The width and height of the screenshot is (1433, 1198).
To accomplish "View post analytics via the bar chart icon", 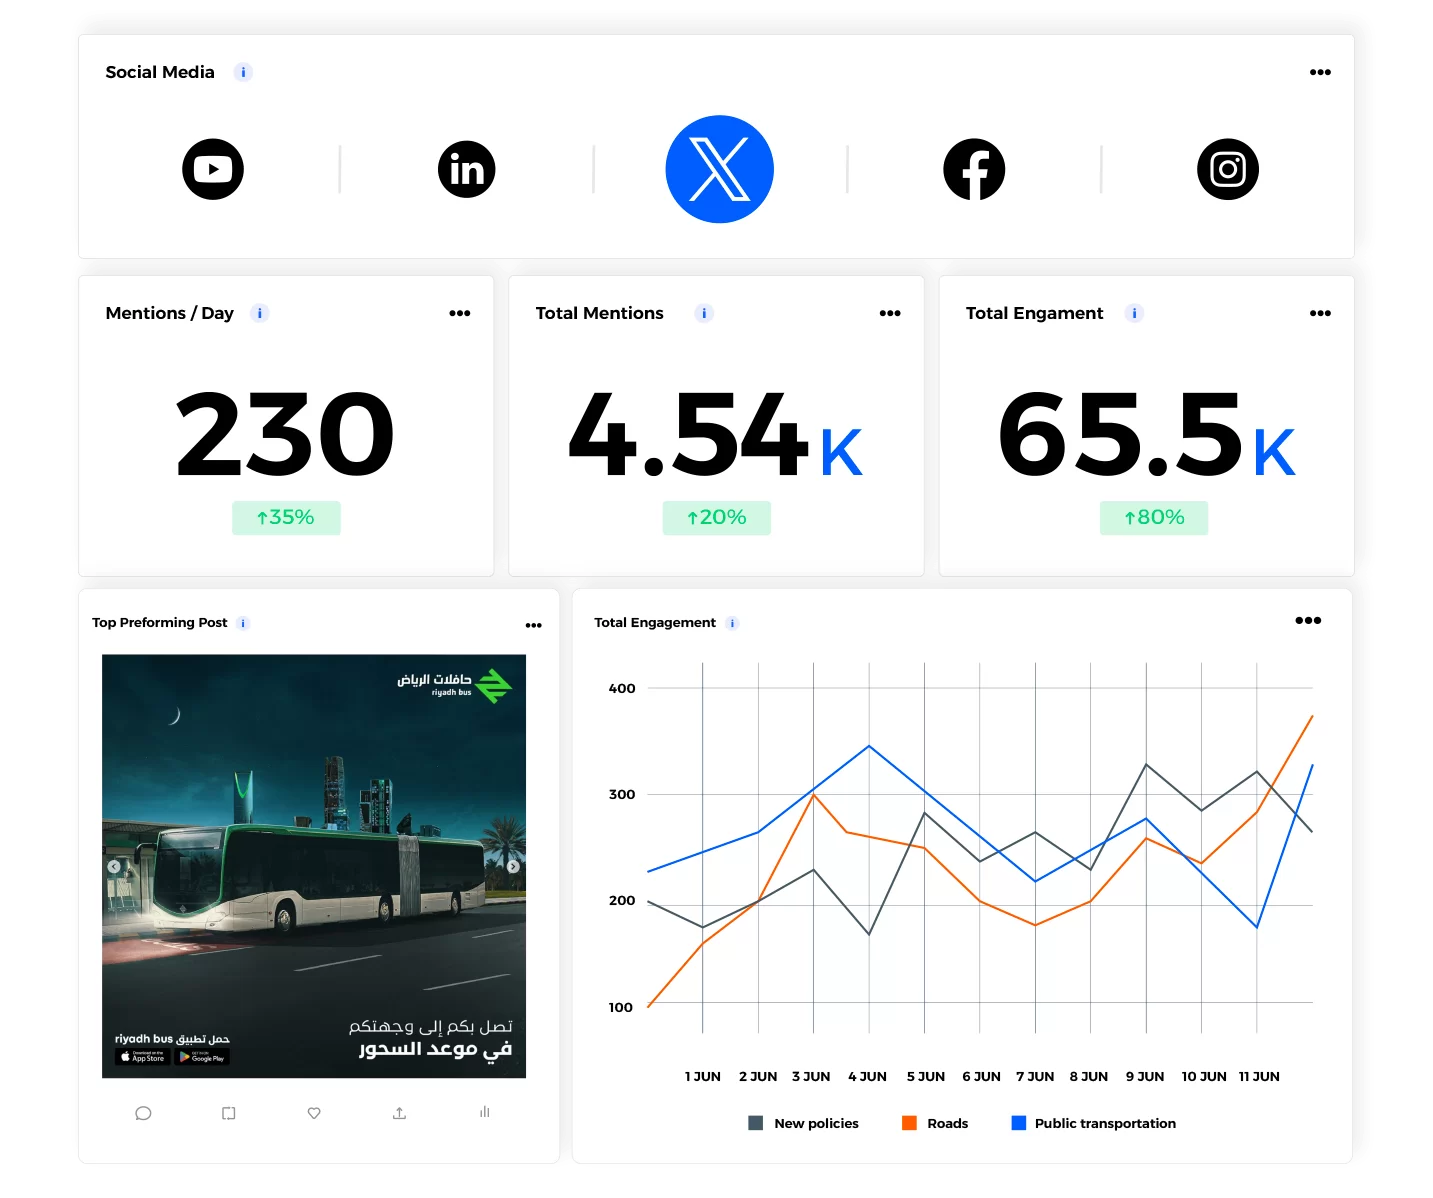I will pyautogui.click(x=484, y=1112).
